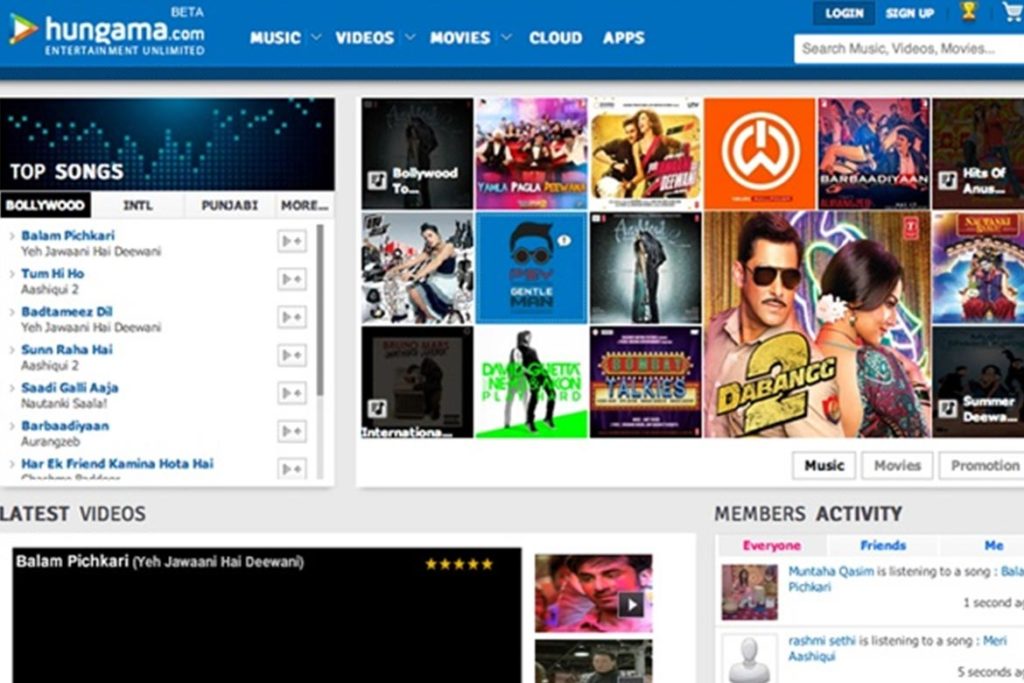Image resolution: width=1024 pixels, height=683 pixels.
Task: Go to the Cloud section
Action: tap(555, 38)
